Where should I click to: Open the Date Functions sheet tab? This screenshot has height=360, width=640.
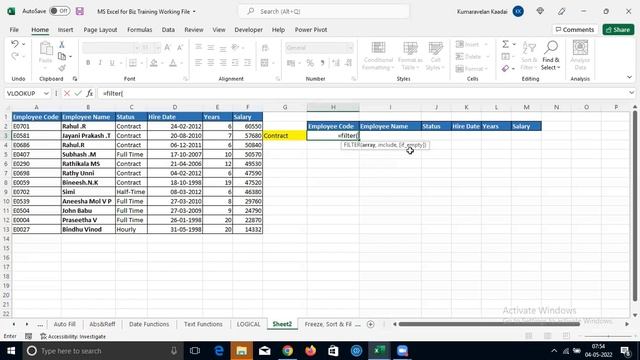click(x=149, y=324)
